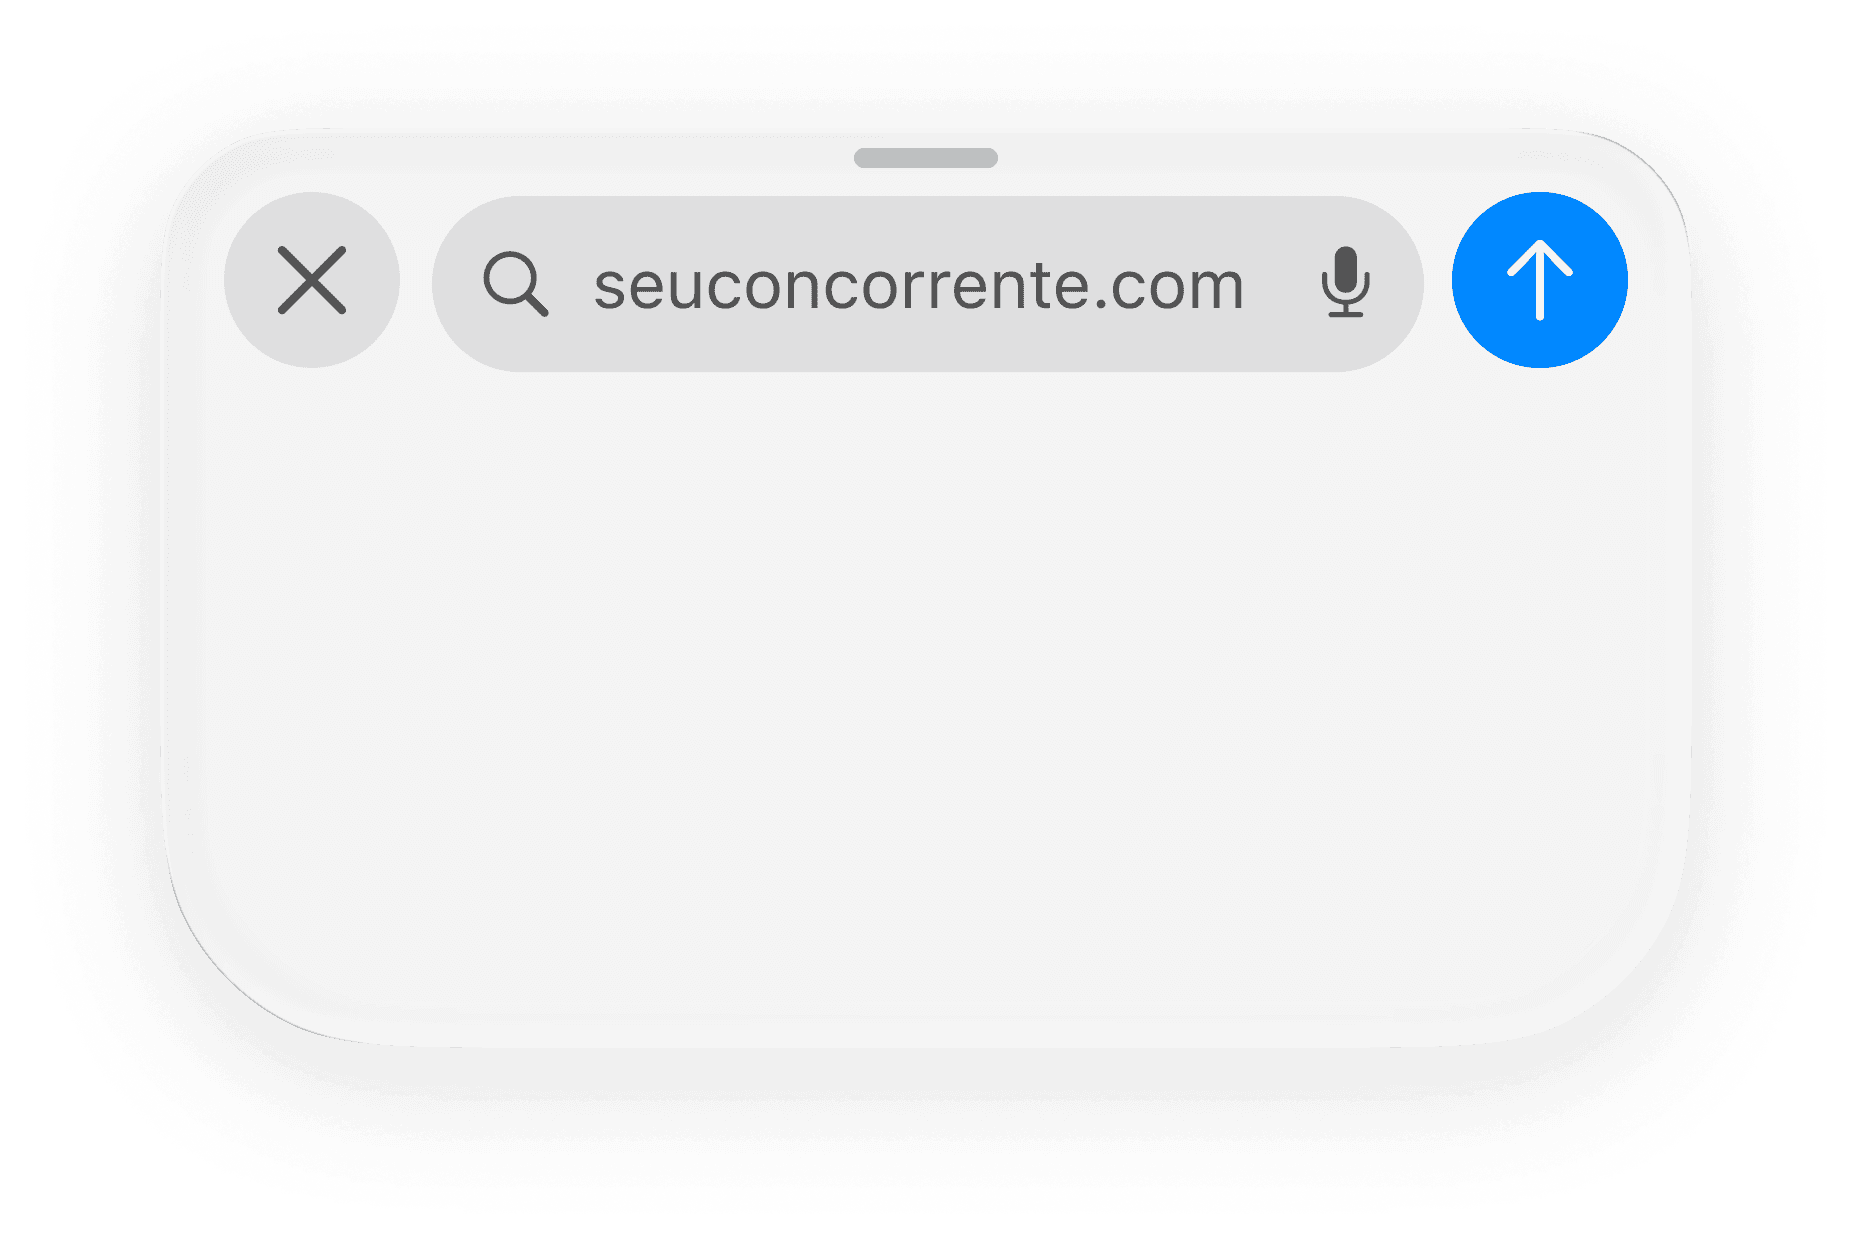Click the white upward arrow icon
This screenshot has height=1240, width=1852.
point(1540,280)
